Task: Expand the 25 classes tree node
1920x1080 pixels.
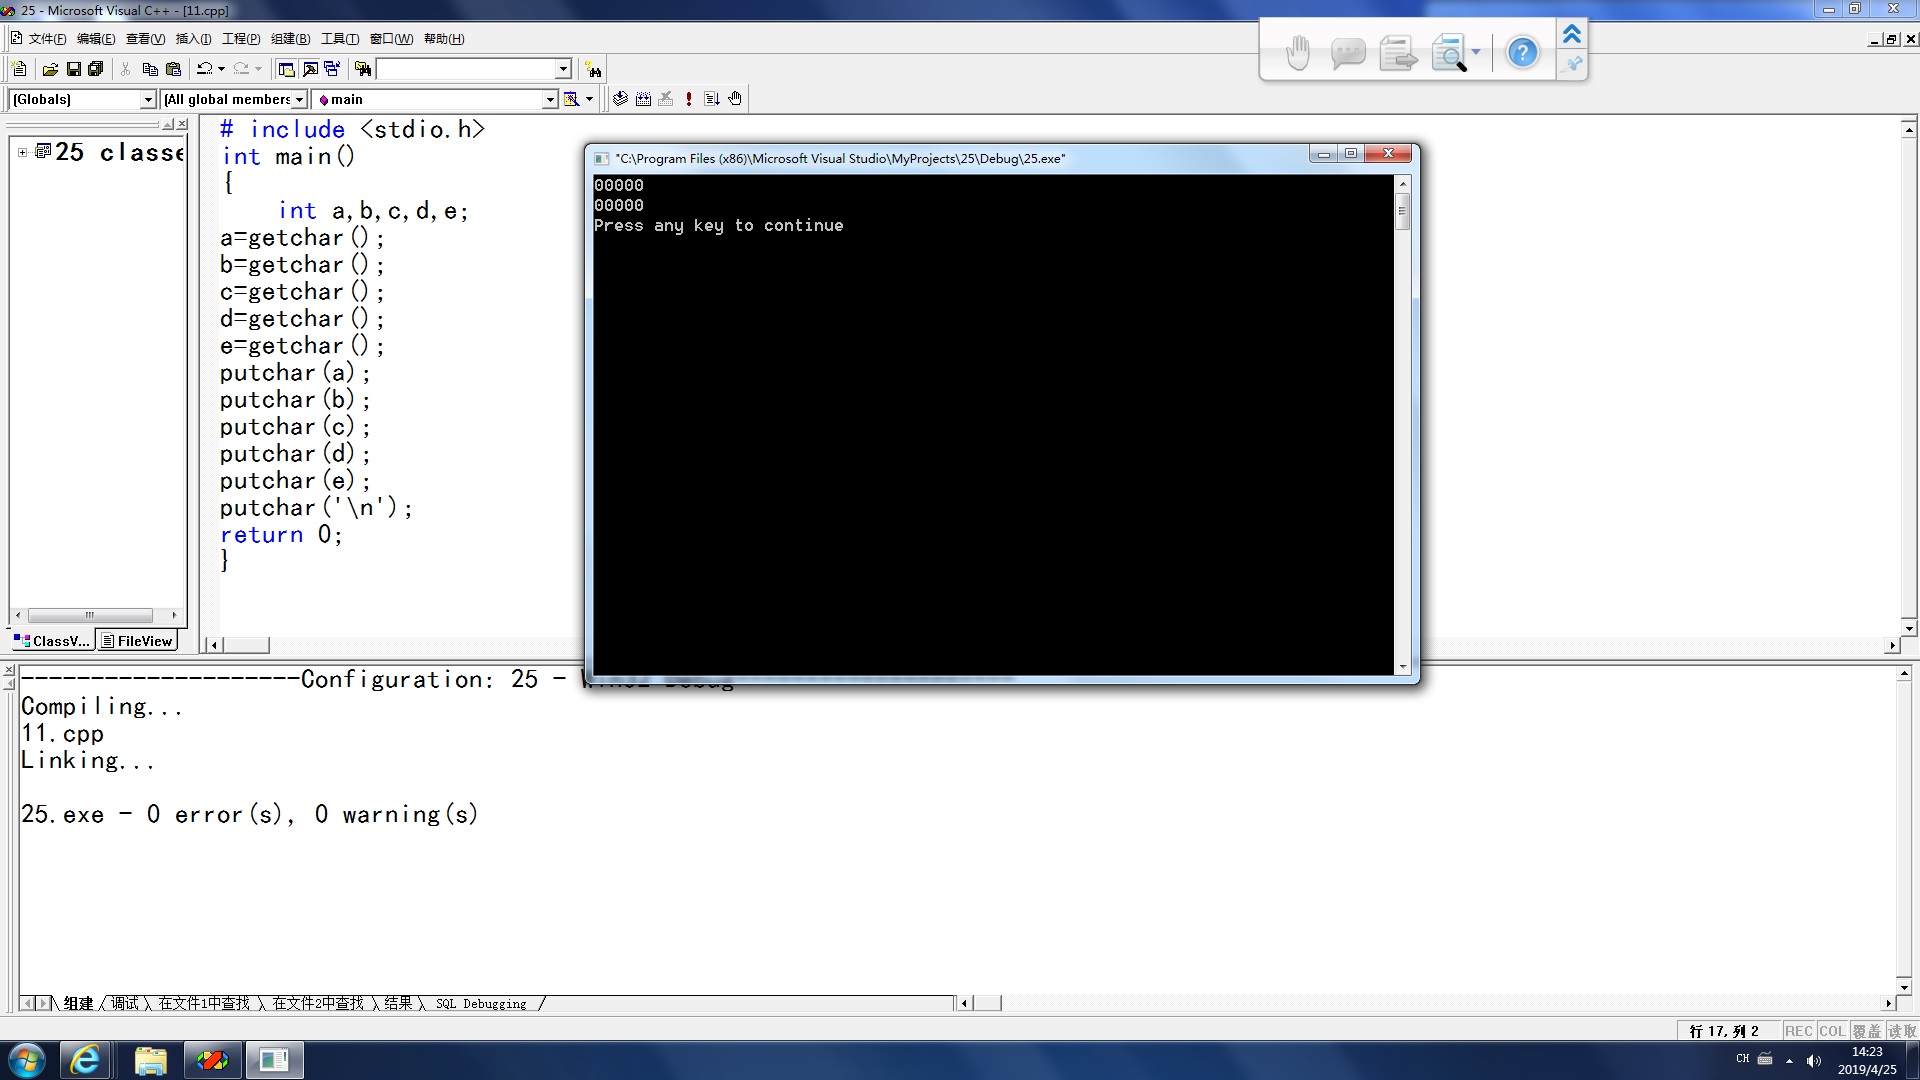Action: pos(22,152)
